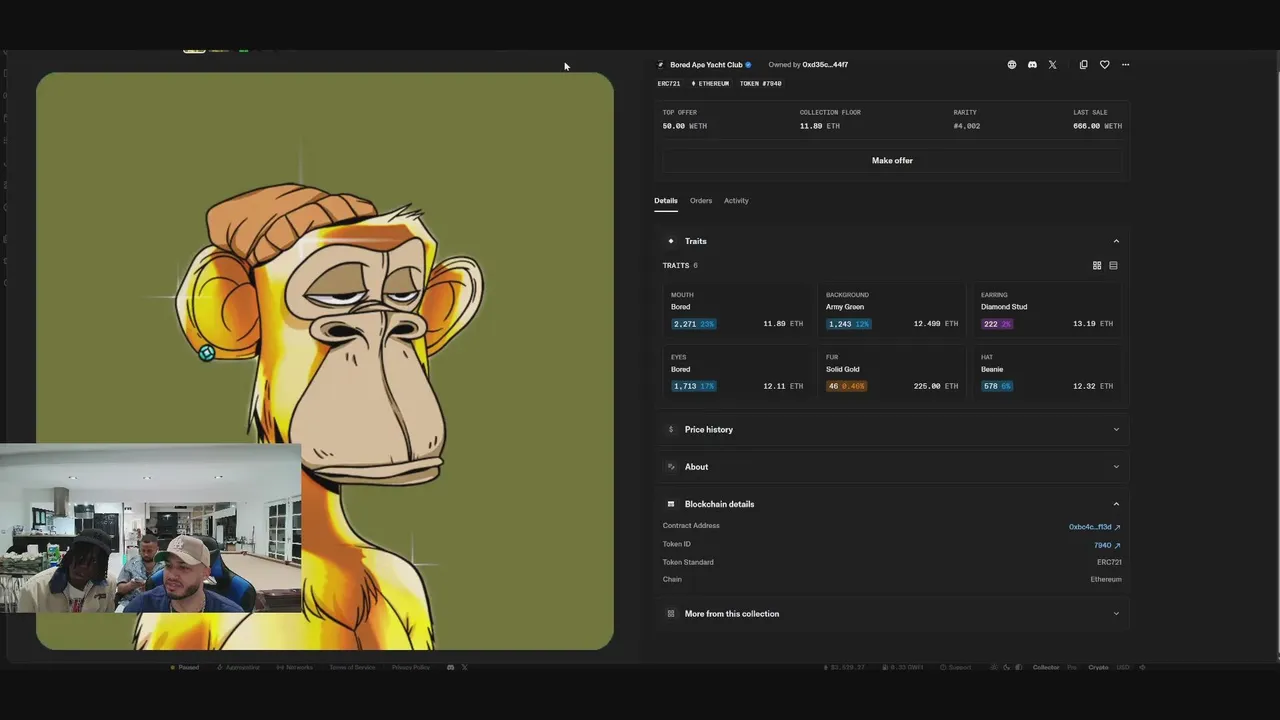The height and width of the screenshot is (720, 1280).
Task: Select the Background Army Green trait card
Action: click(892, 310)
